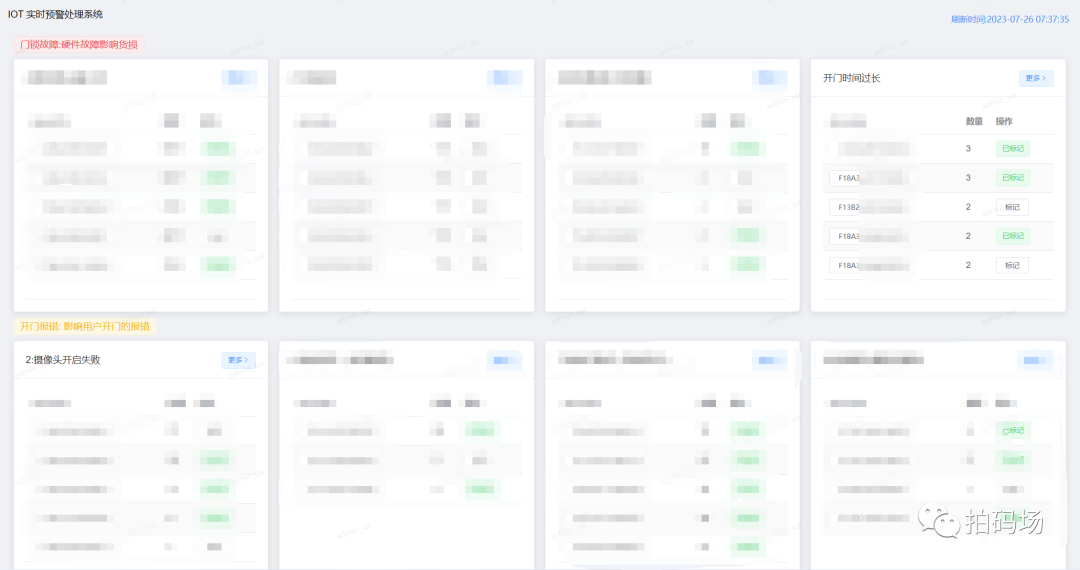Click the 2:摄像头开启失败 card title
1080x570 pixels.
coord(63,360)
